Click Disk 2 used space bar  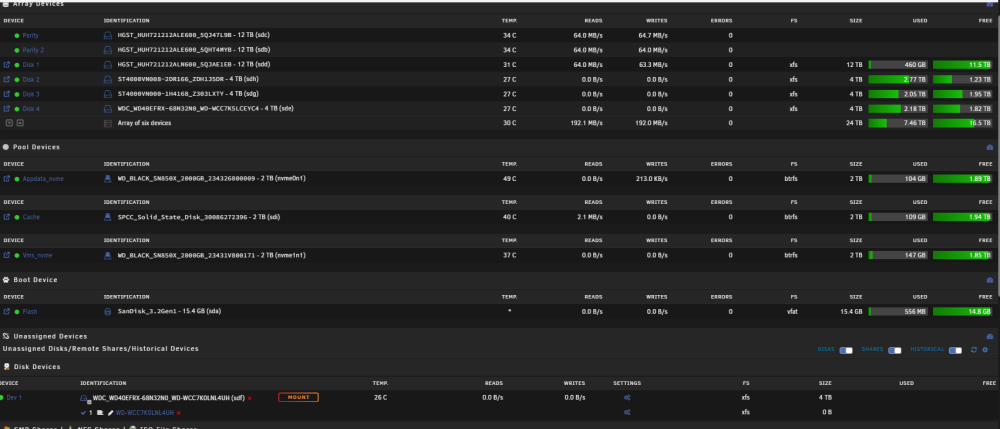[898, 80]
